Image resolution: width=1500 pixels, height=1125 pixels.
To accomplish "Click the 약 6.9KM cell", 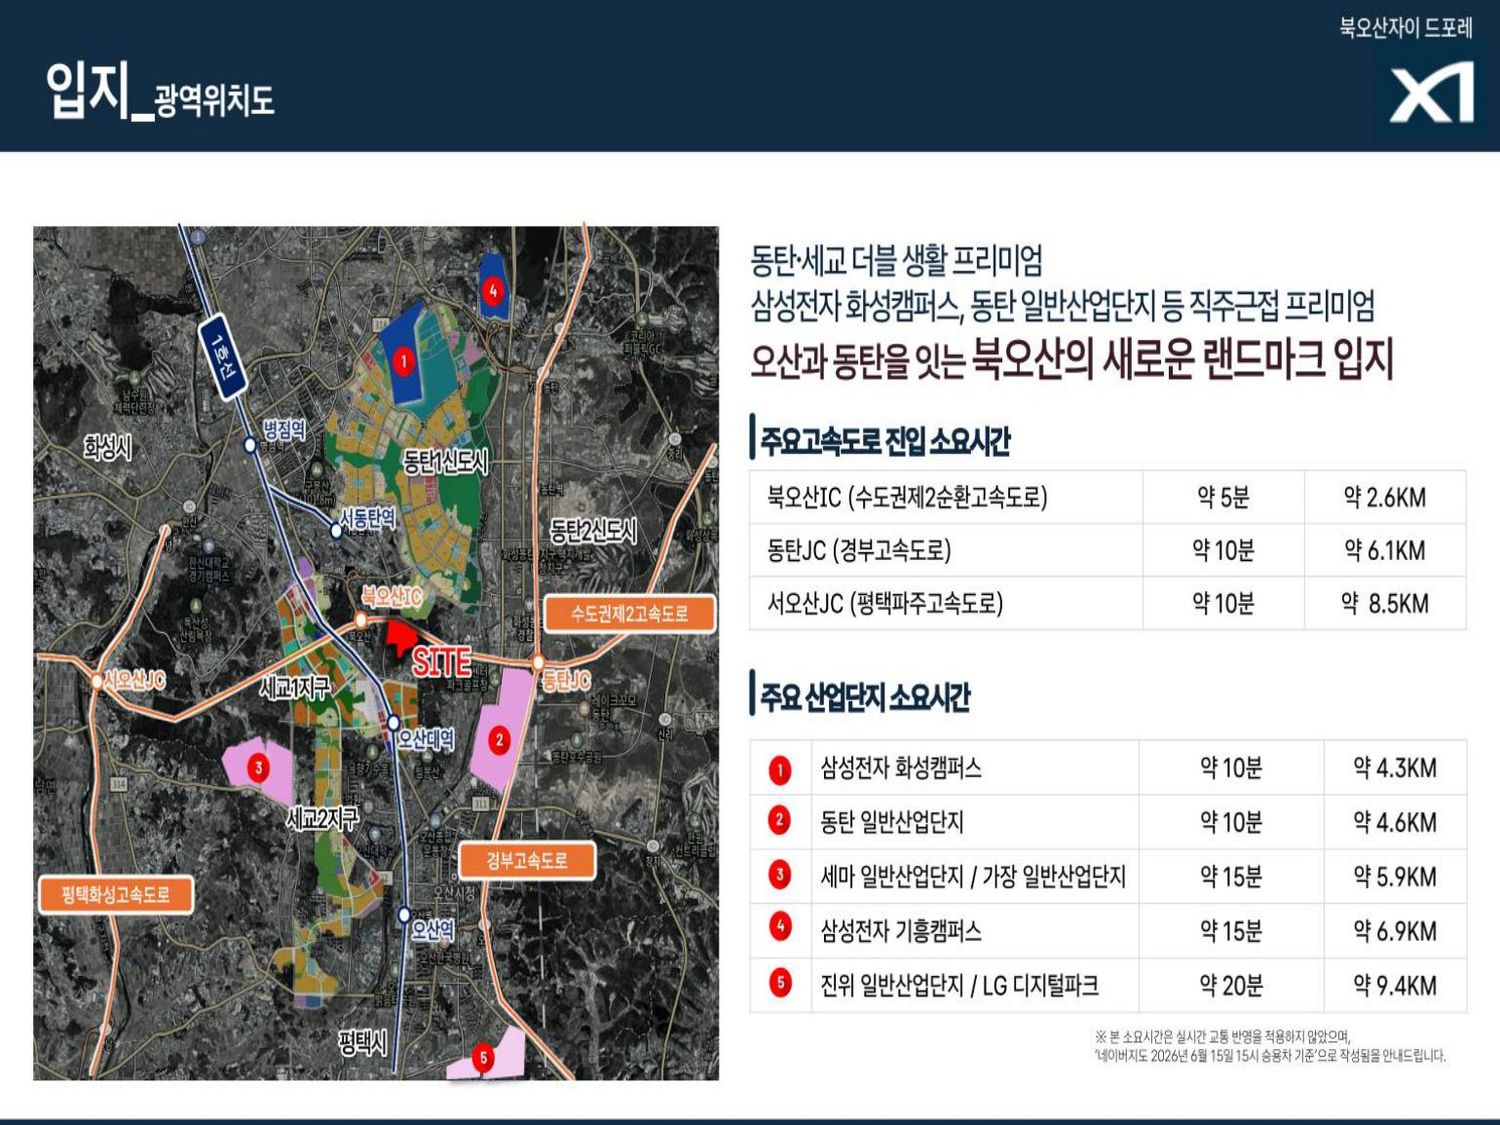I will 1395,931.
